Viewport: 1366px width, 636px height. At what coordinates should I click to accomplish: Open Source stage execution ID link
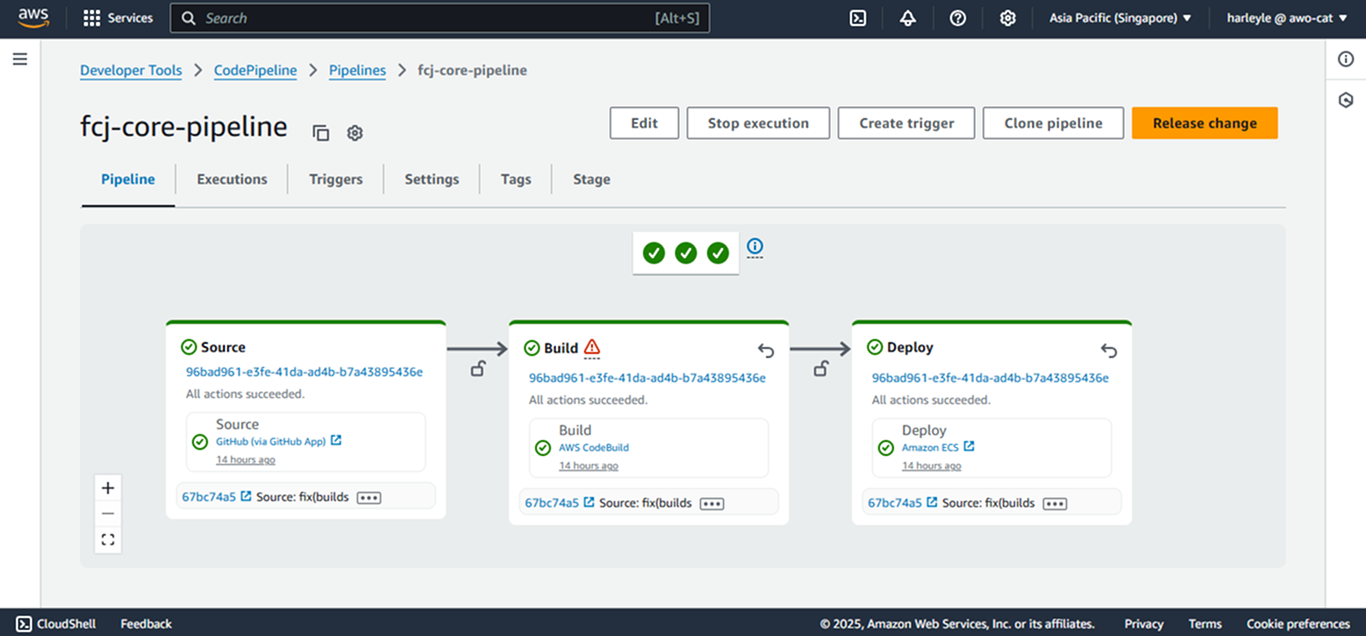pyautogui.click(x=304, y=372)
